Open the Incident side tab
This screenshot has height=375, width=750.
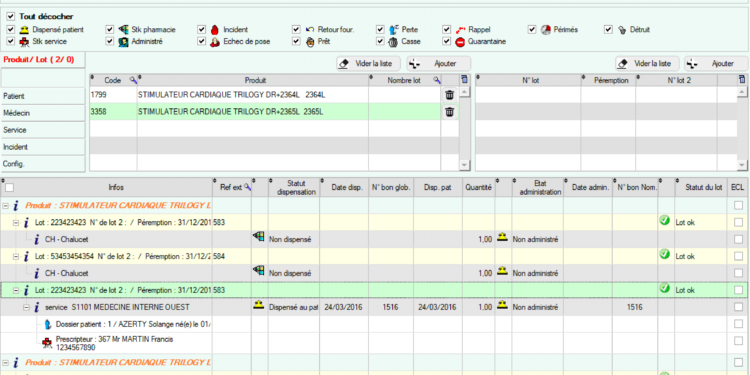point(44,147)
